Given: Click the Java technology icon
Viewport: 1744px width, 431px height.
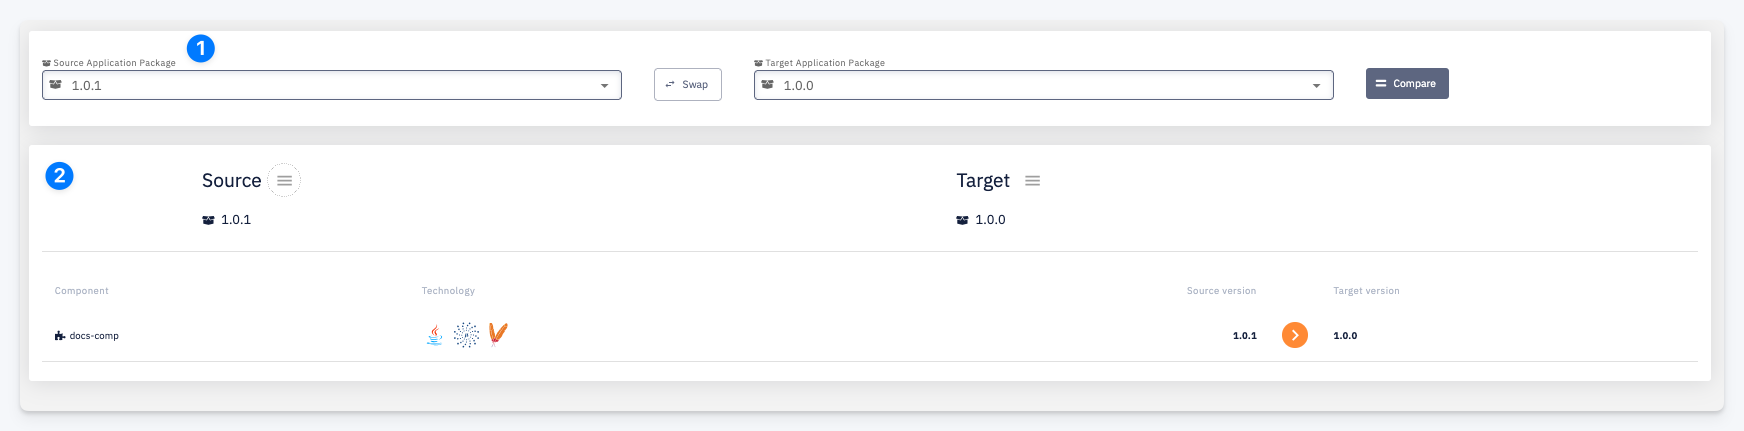Looking at the screenshot, I should (x=435, y=335).
